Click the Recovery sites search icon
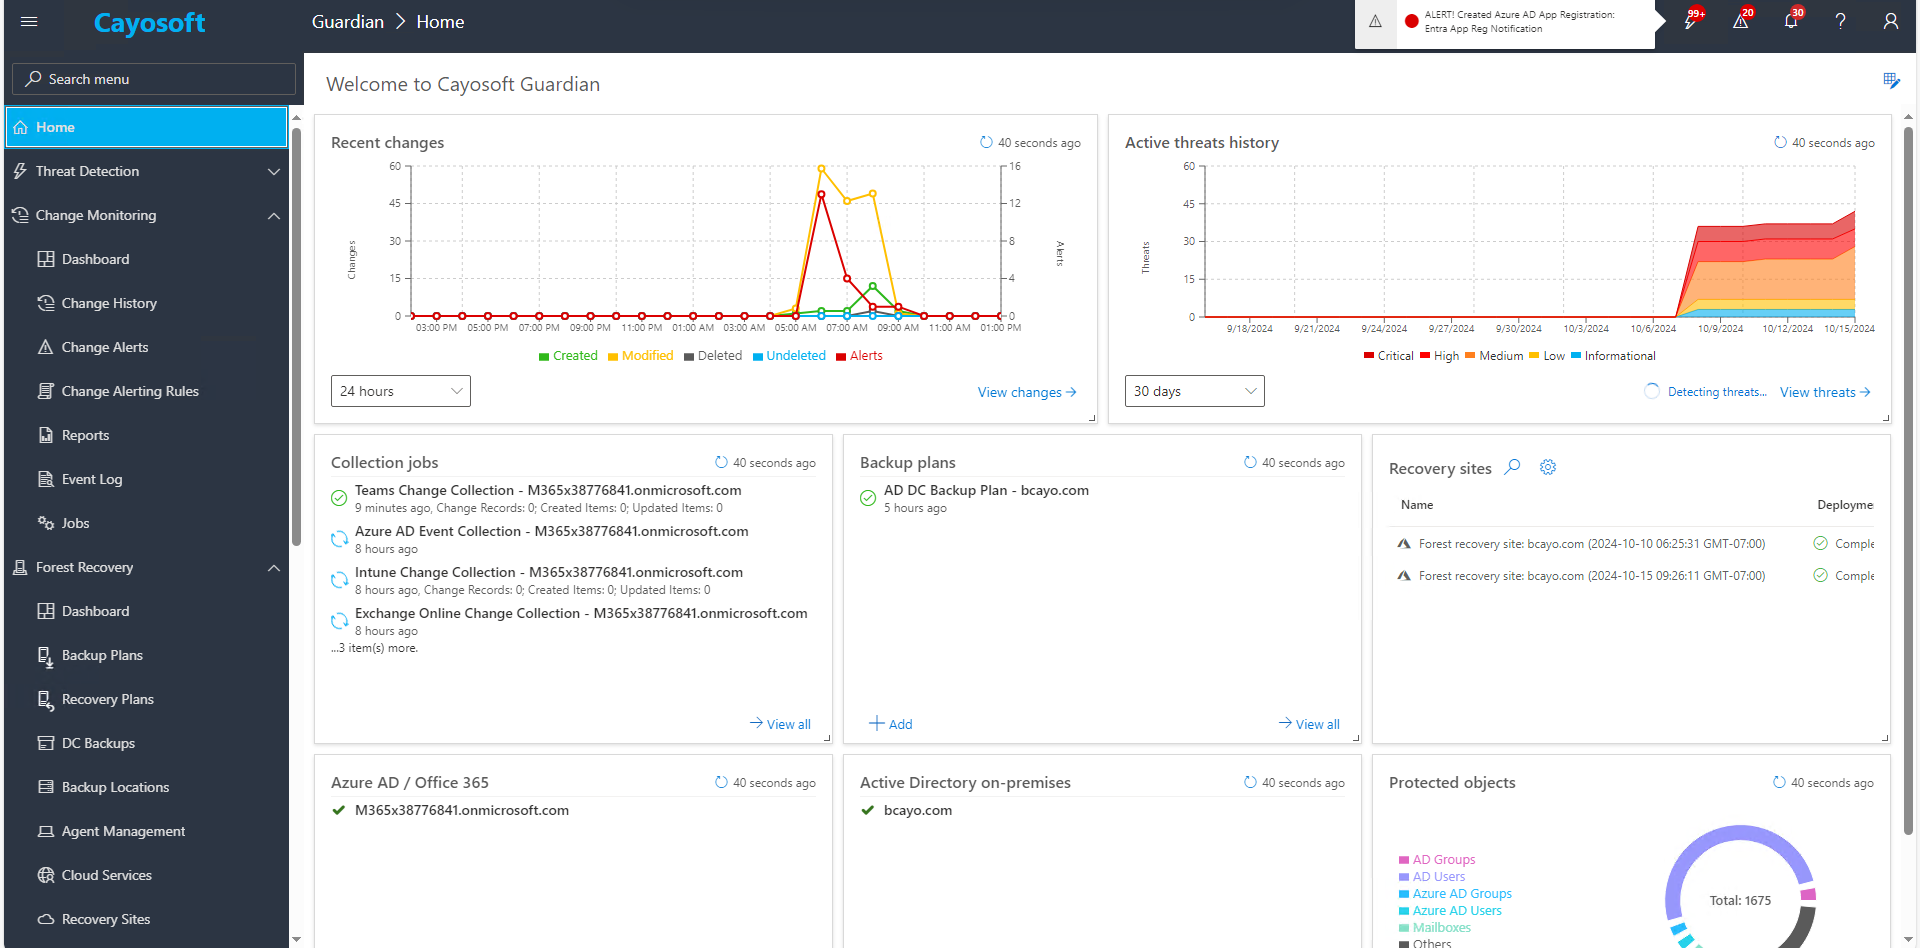1920x948 pixels. click(1513, 467)
